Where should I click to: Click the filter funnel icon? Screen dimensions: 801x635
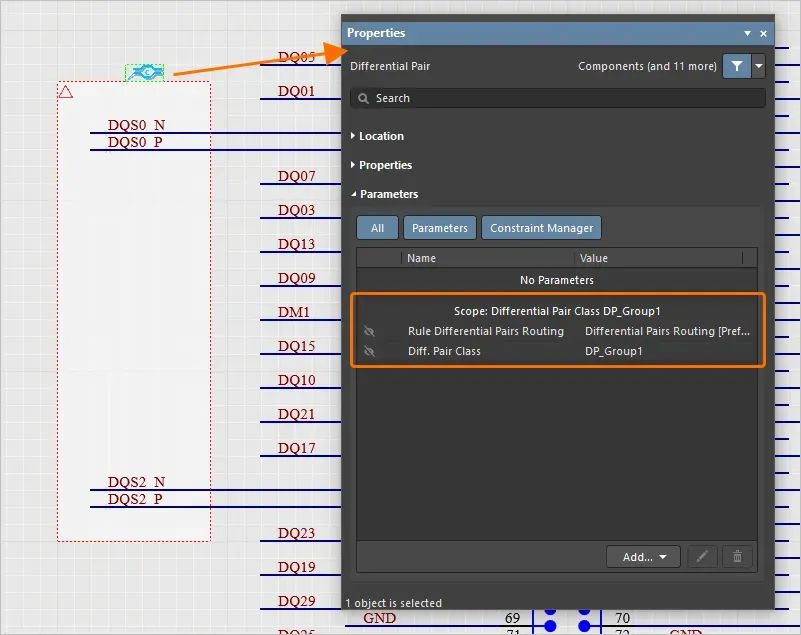point(737,66)
